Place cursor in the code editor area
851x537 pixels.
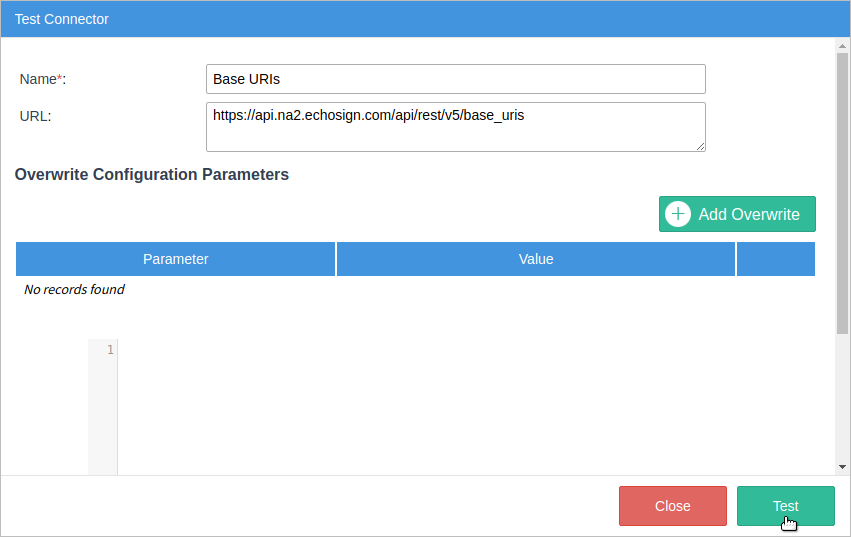point(470,400)
